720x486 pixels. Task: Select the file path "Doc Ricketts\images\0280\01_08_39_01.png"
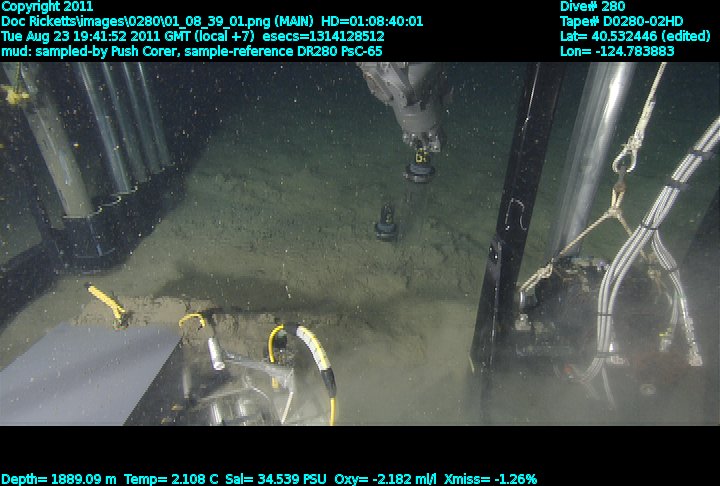[x=137, y=22]
